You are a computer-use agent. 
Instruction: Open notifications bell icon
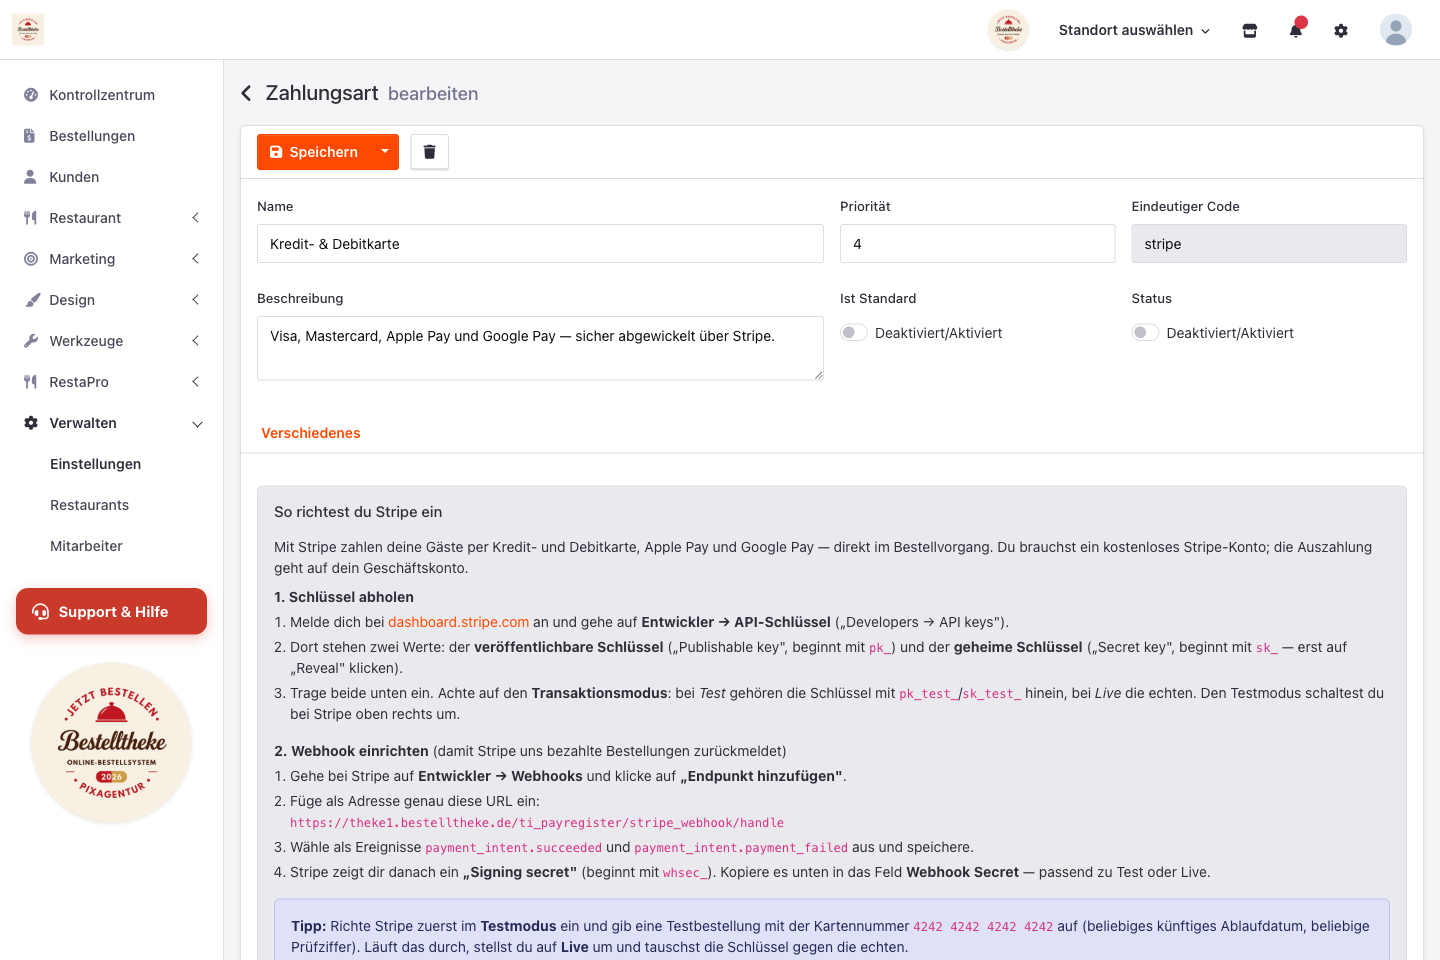pyautogui.click(x=1296, y=30)
